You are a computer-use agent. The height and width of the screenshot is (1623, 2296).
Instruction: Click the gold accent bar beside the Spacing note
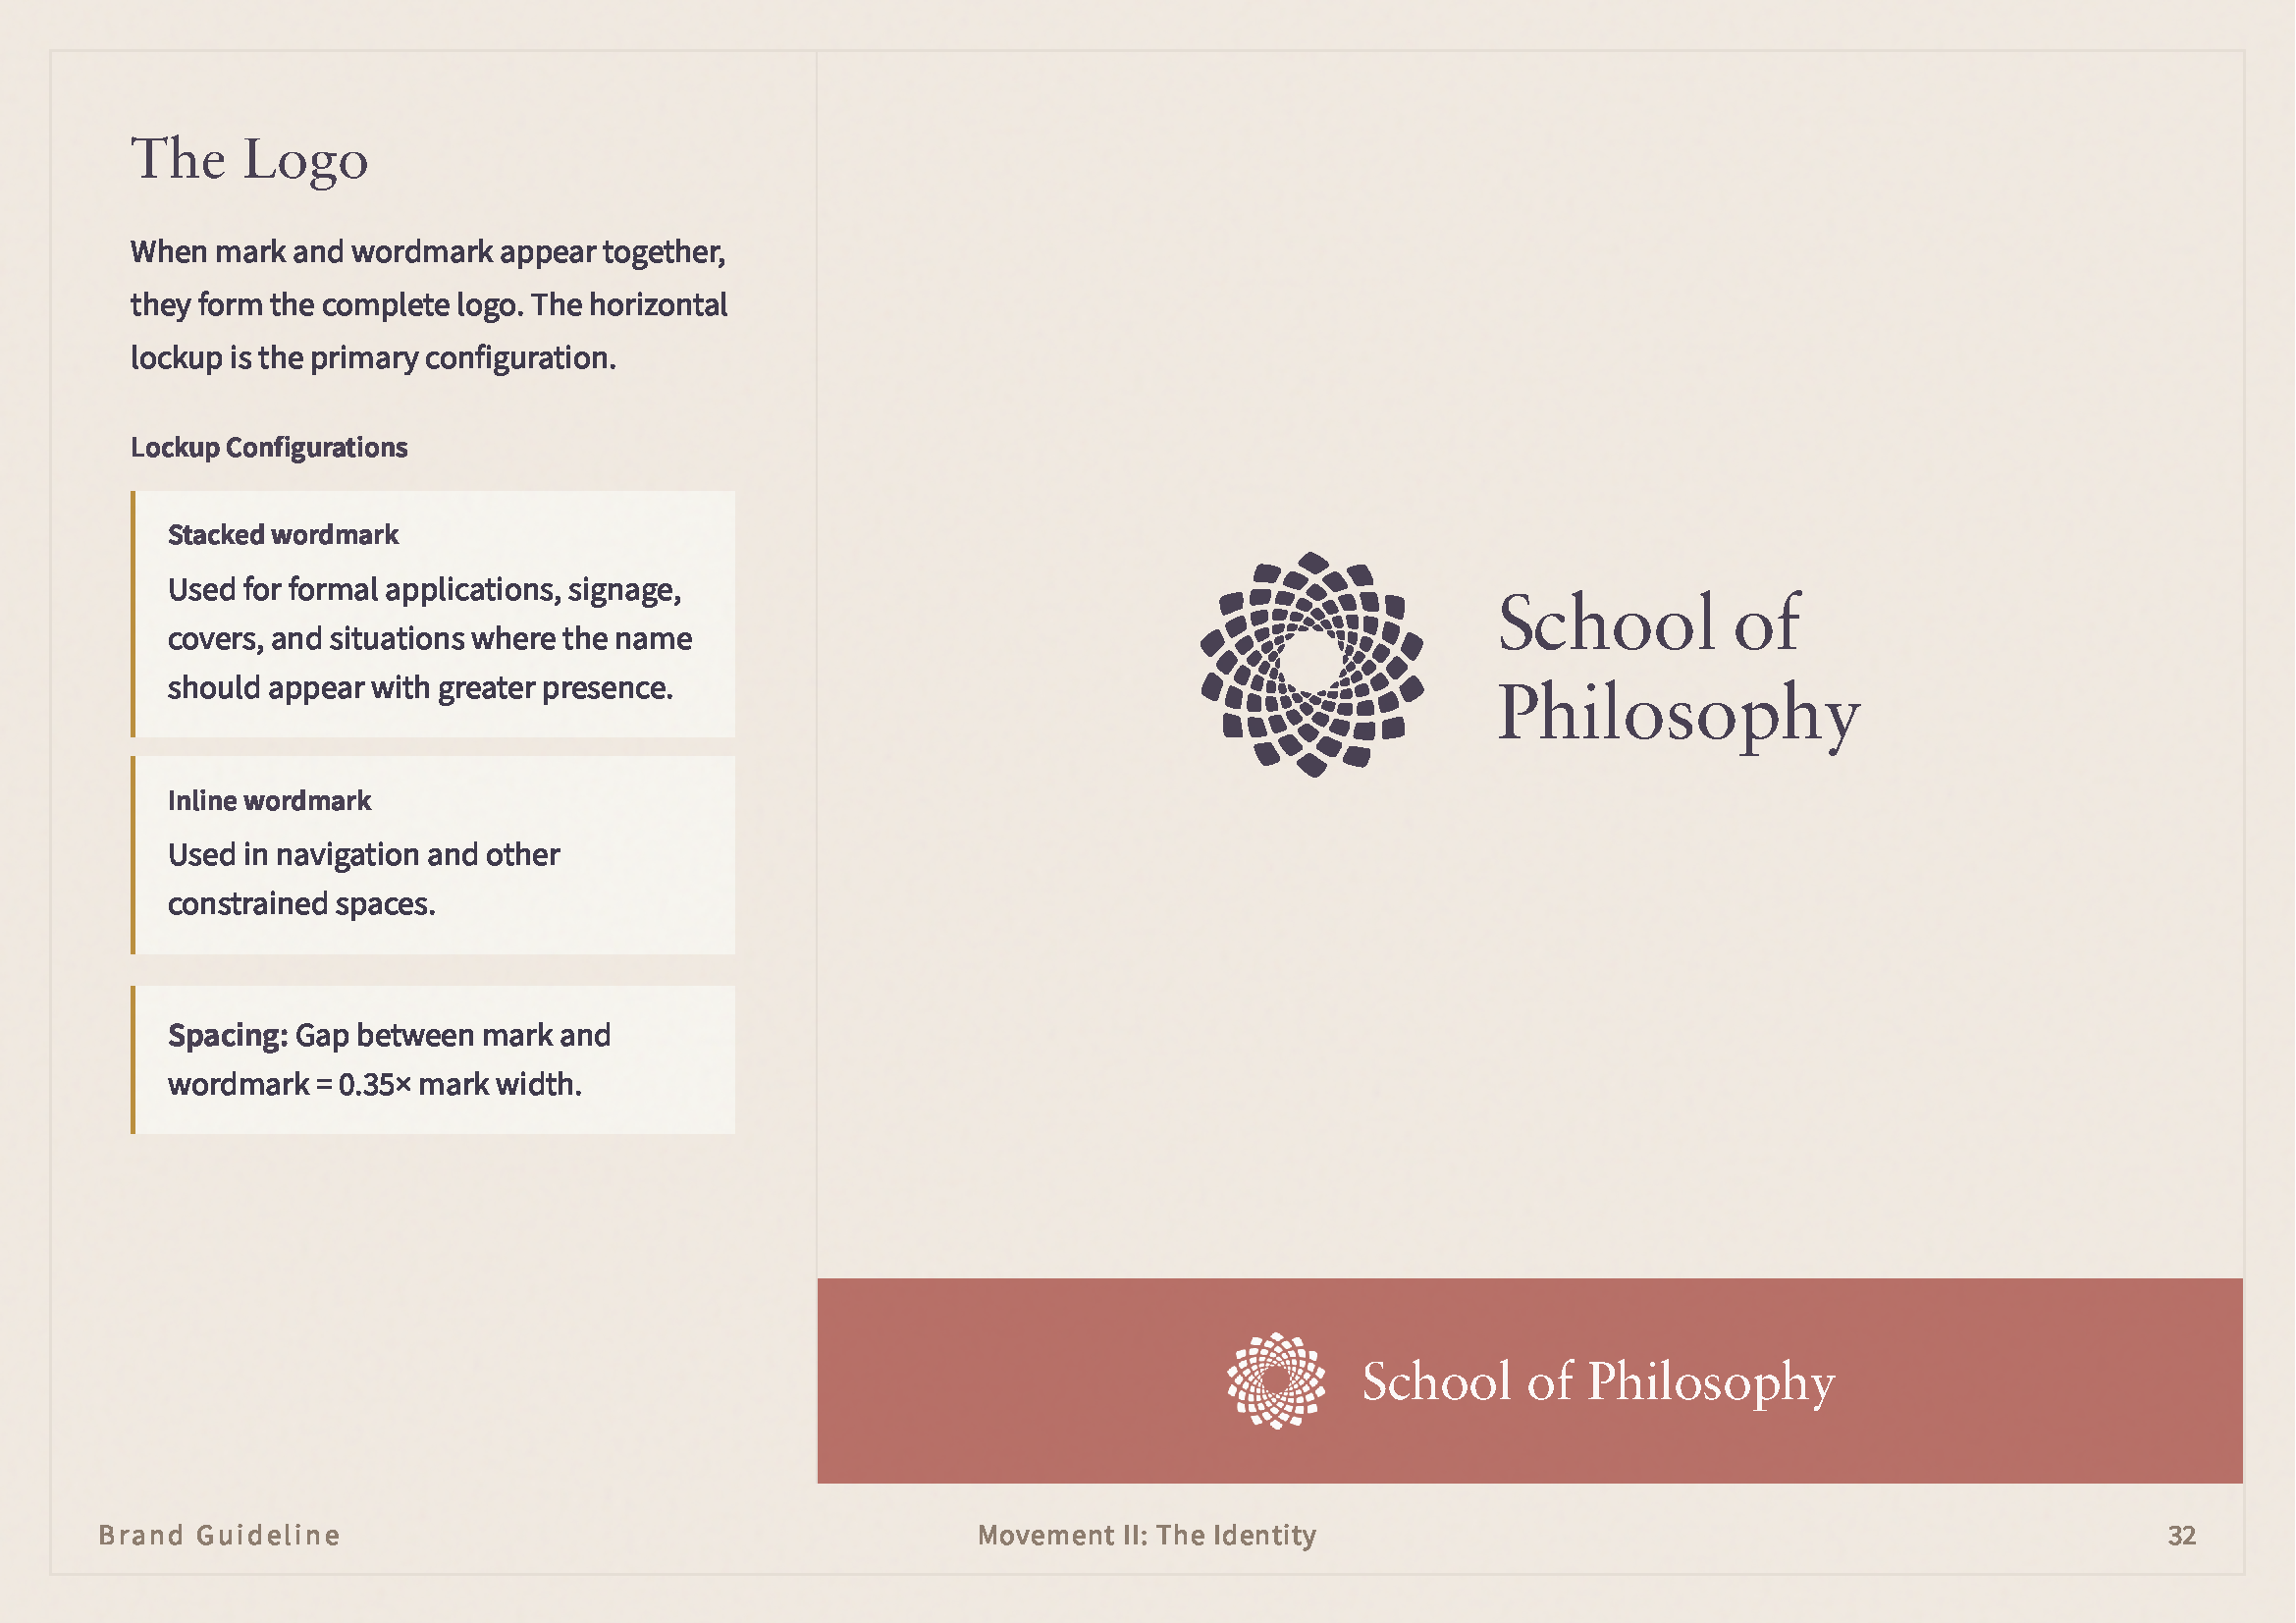133,1060
